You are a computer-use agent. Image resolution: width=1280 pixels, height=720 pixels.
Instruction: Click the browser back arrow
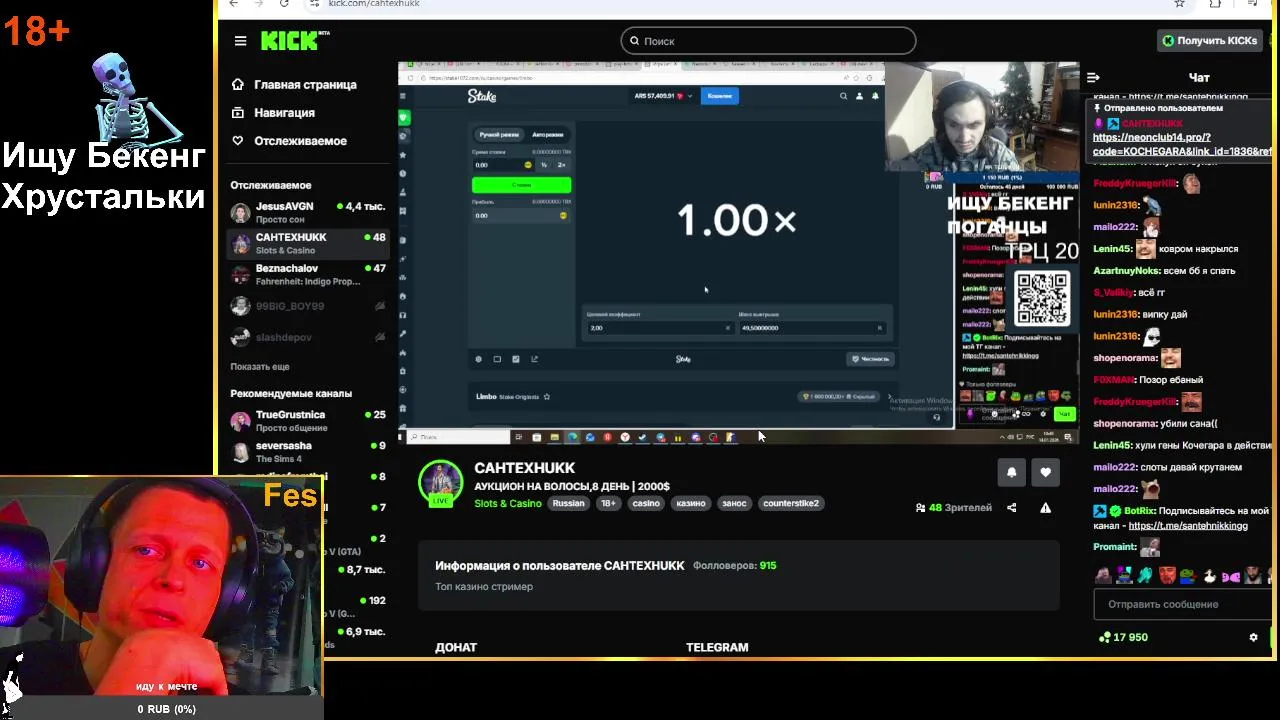pos(233,4)
